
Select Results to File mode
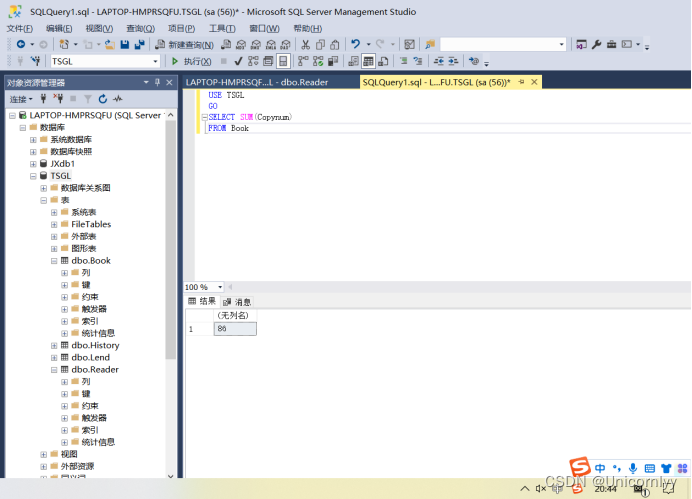(x=384, y=61)
